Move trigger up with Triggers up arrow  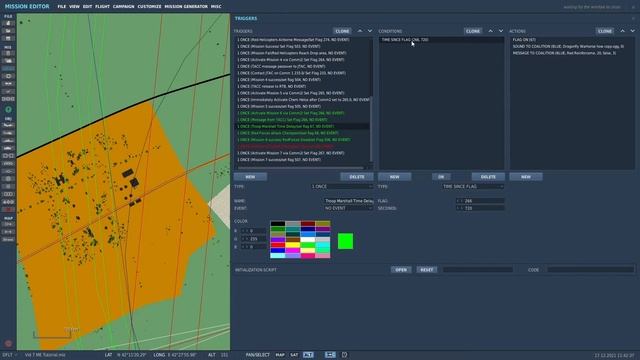click(360, 31)
